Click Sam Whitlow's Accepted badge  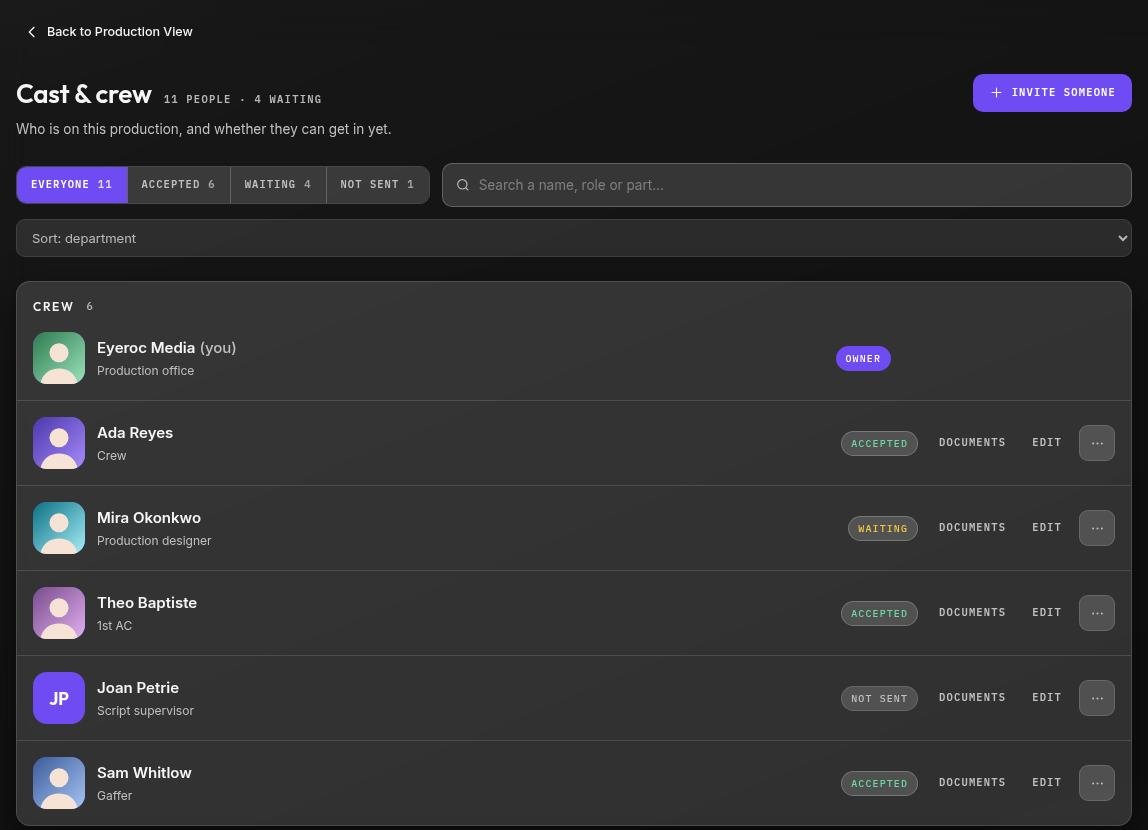(x=879, y=783)
